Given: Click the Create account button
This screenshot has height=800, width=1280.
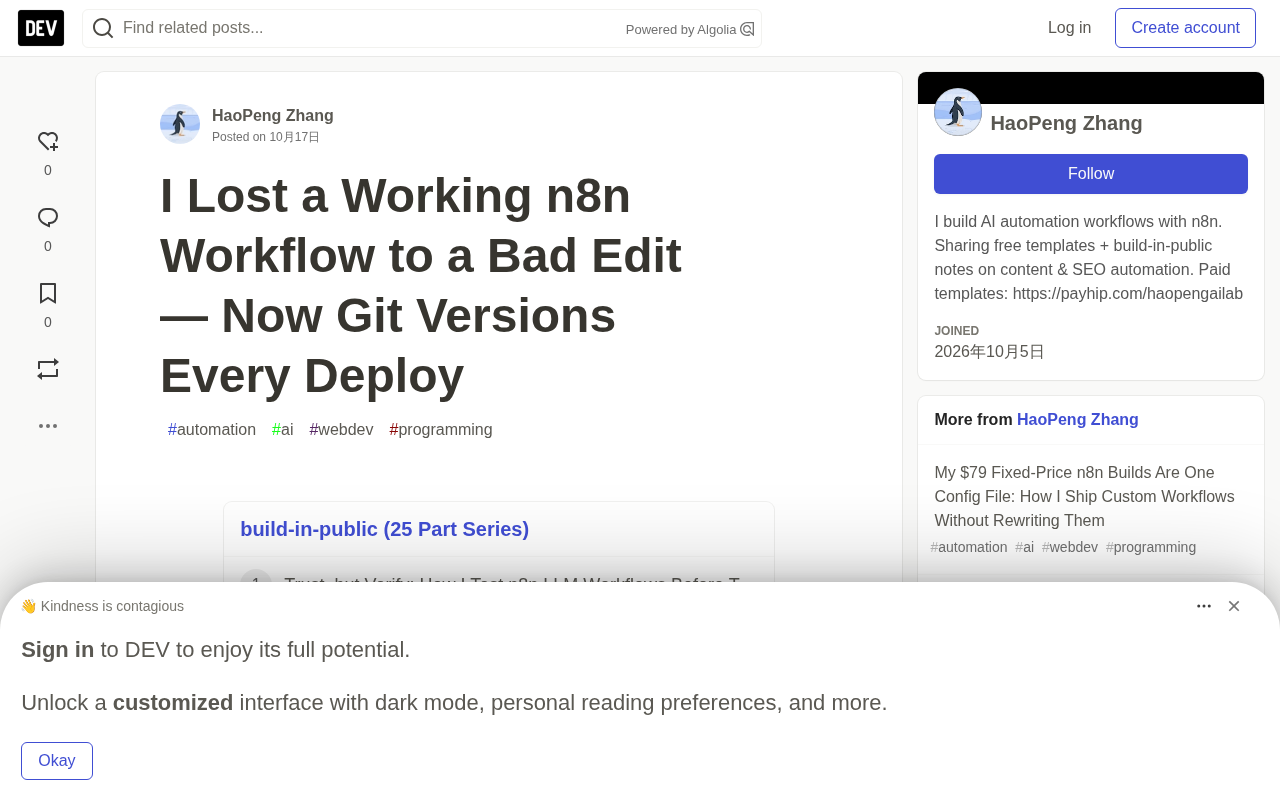Looking at the screenshot, I should 1185,28.
